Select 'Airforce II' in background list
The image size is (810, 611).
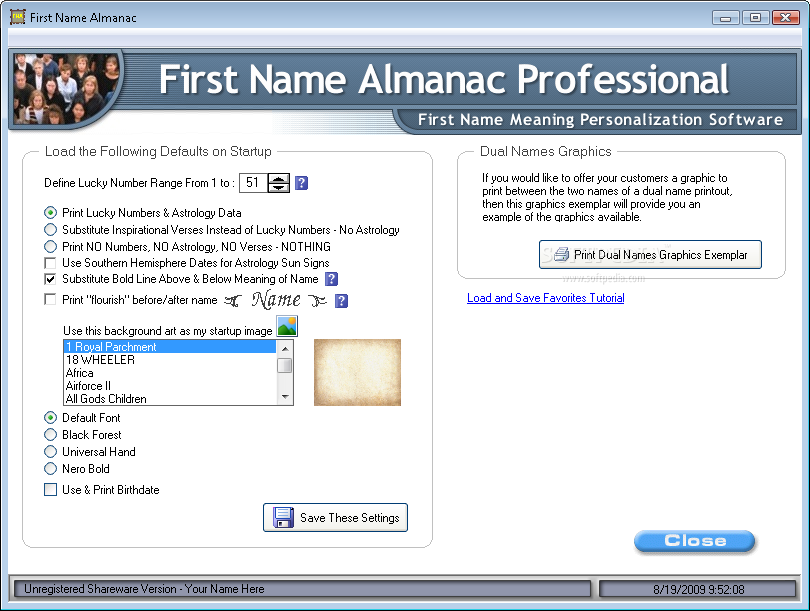(170, 386)
